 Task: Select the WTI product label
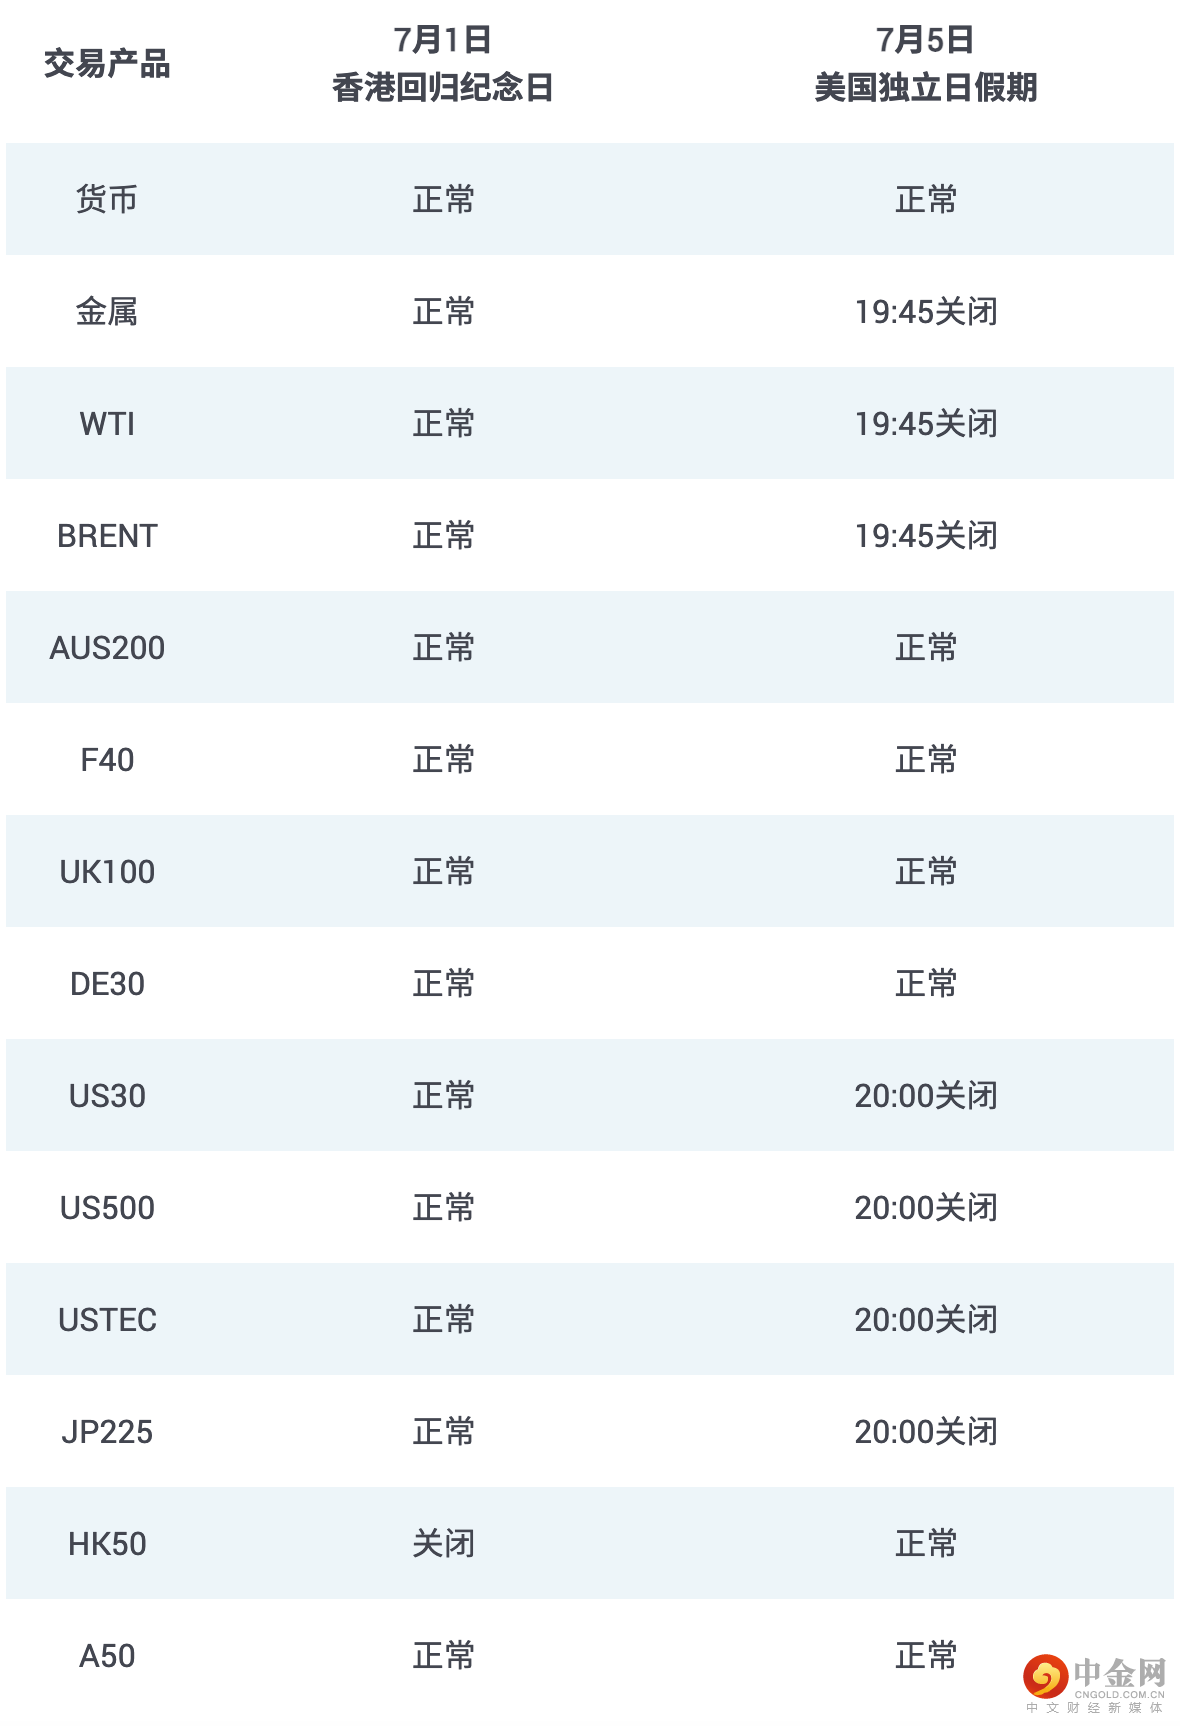tap(107, 424)
